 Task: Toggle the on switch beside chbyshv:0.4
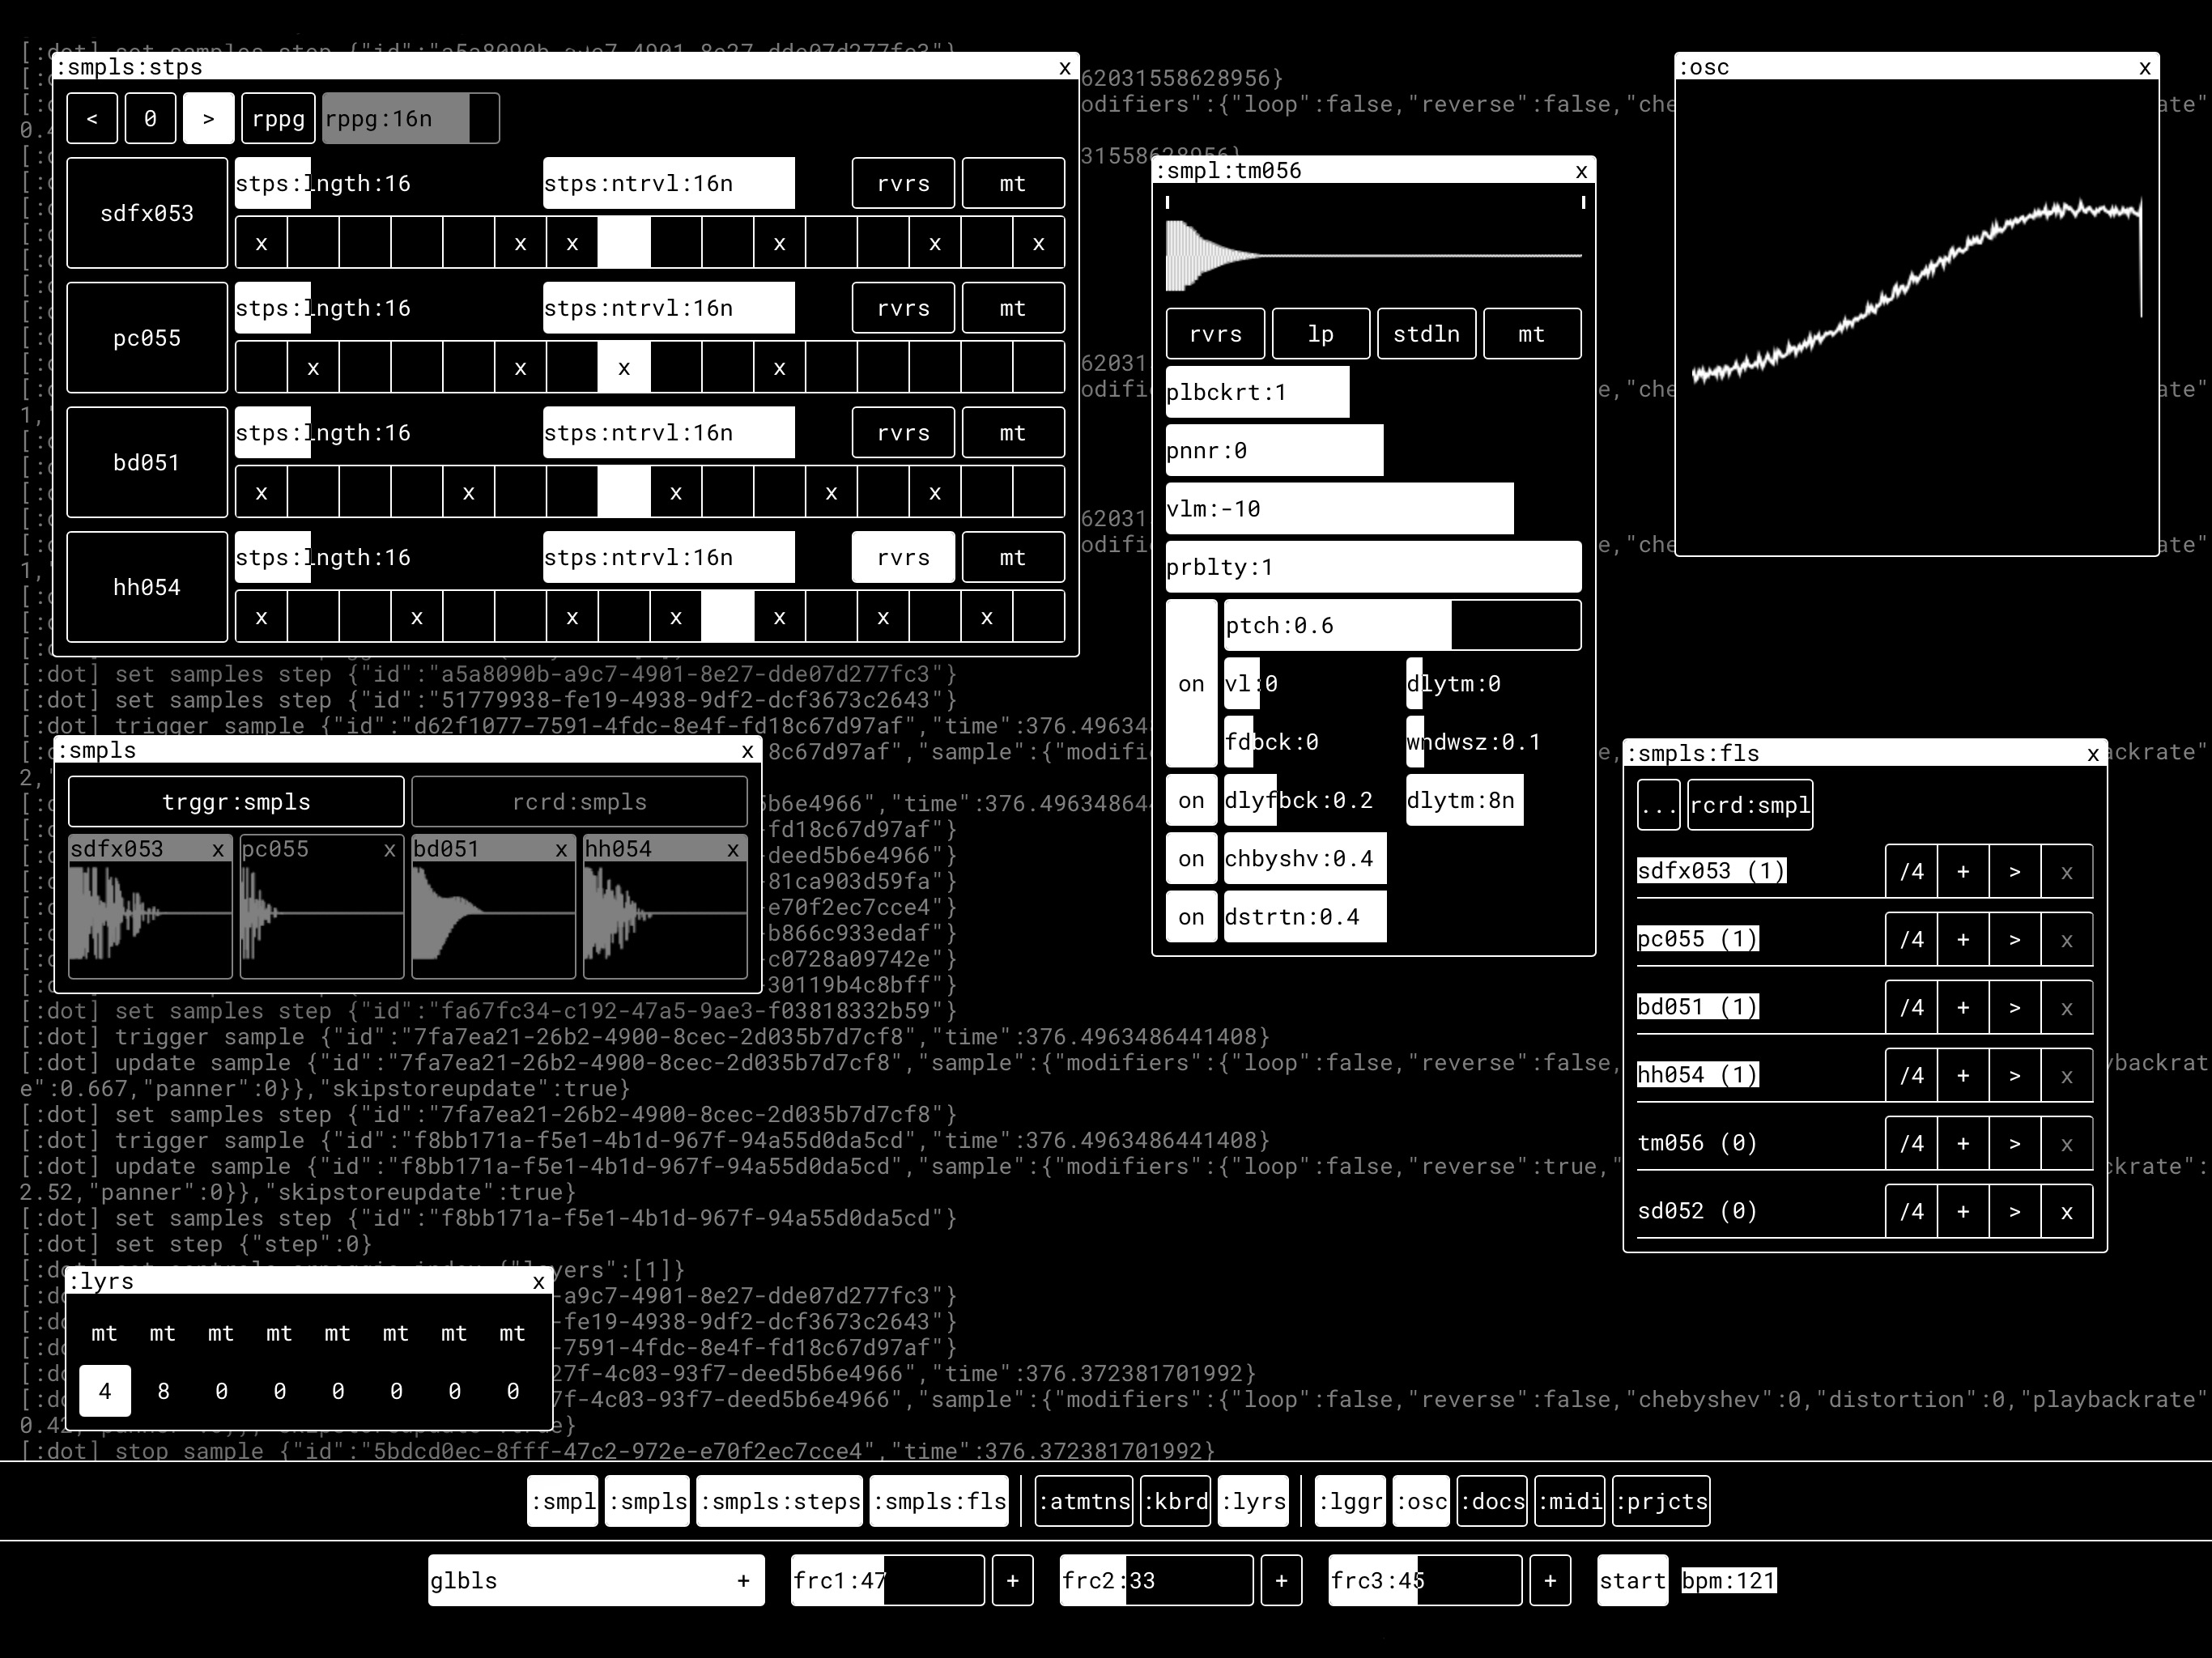pyautogui.click(x=1191, y=858)
